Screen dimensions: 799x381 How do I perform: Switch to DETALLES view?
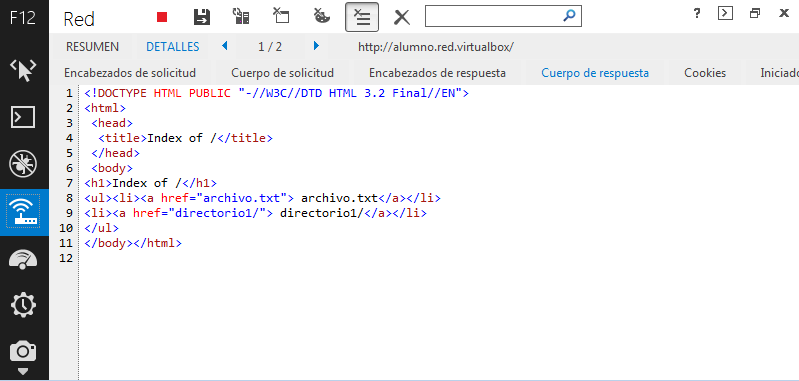(173, 47)
